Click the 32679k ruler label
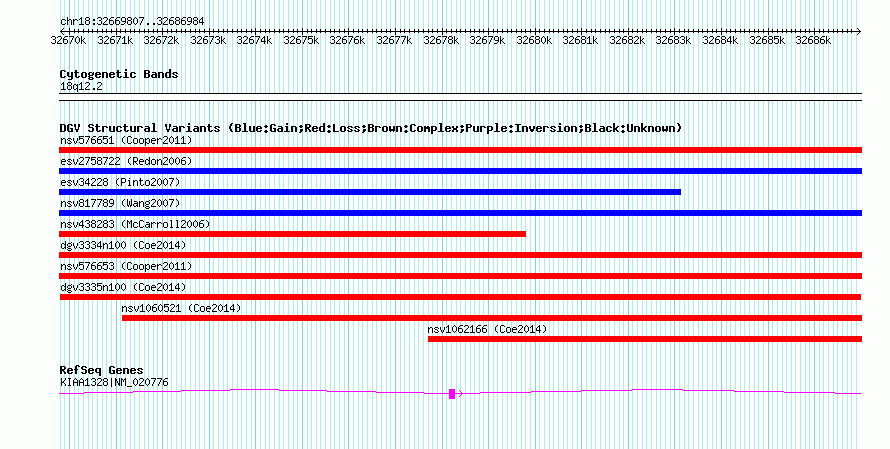The height and width of the screenshot is (449, 890). tap(488, 40)
